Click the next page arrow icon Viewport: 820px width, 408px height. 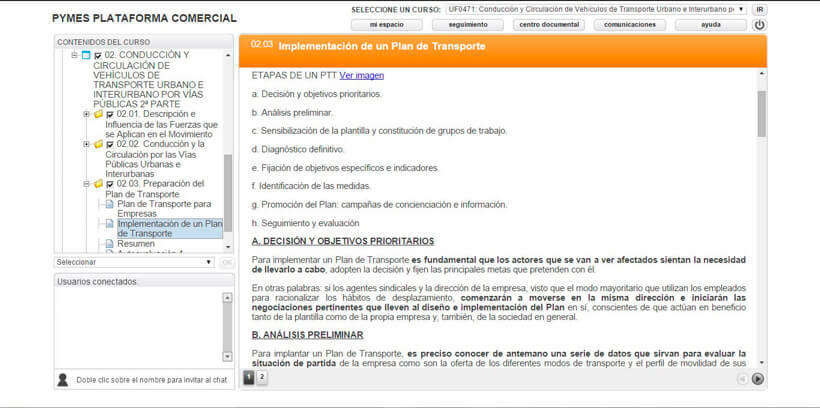point(758,379)
